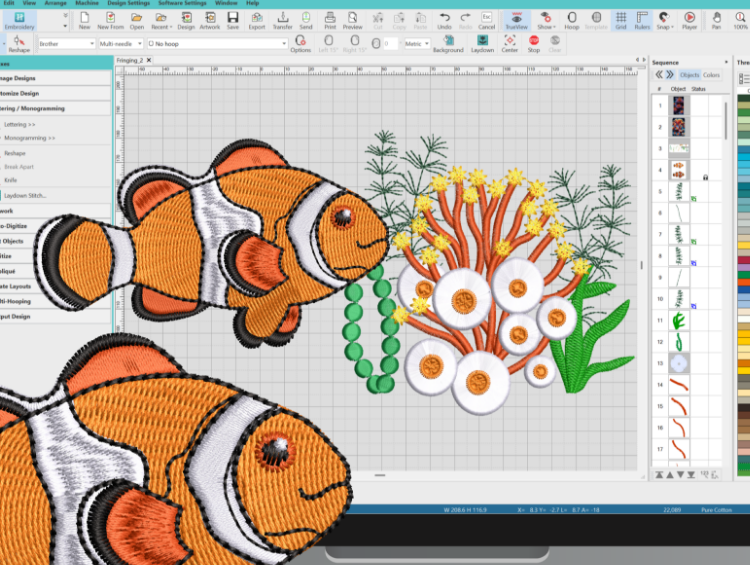Click the Send to machine icon
This screenshot has width=750, height=565.
pyautogui.click(x=306, y=21)
